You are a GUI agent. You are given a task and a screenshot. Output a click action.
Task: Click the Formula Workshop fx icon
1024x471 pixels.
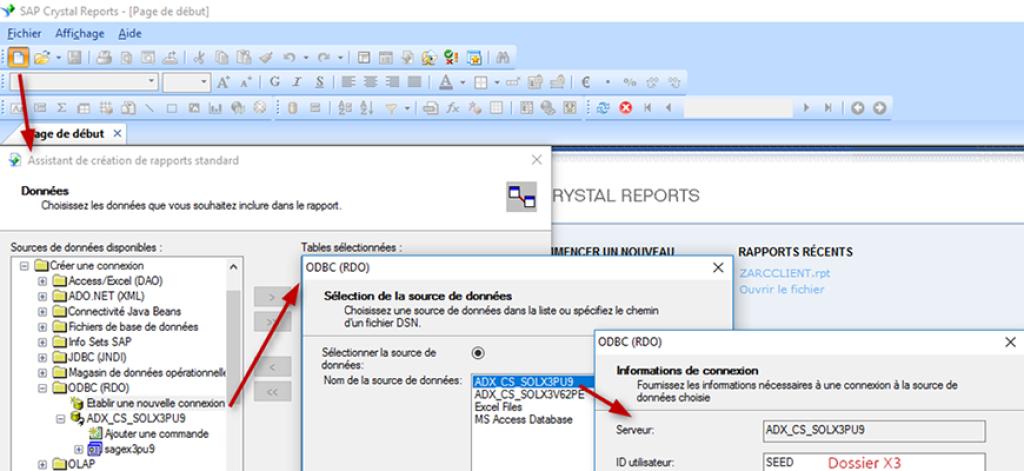pyautogui.click(x=452, y=106)
